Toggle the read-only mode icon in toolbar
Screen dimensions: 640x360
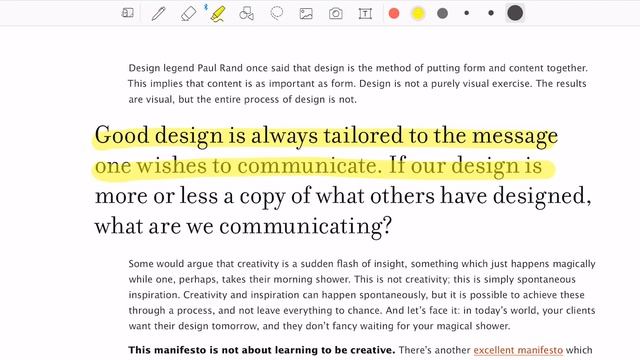[127, 13]
